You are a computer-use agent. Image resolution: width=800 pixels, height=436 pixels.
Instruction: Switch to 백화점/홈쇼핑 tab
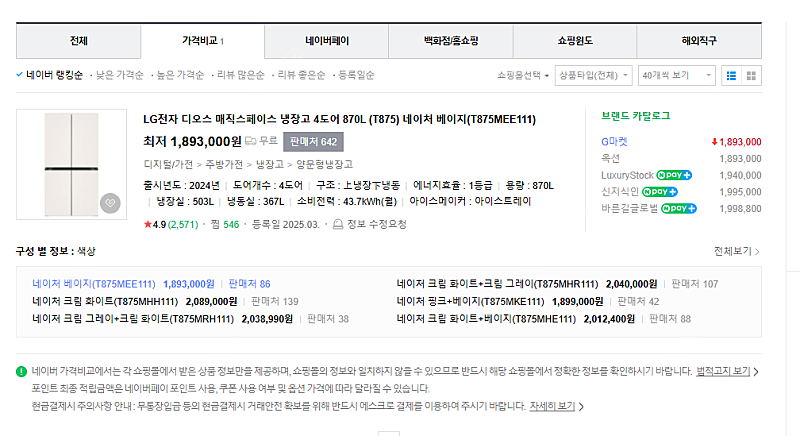(451, 41)
